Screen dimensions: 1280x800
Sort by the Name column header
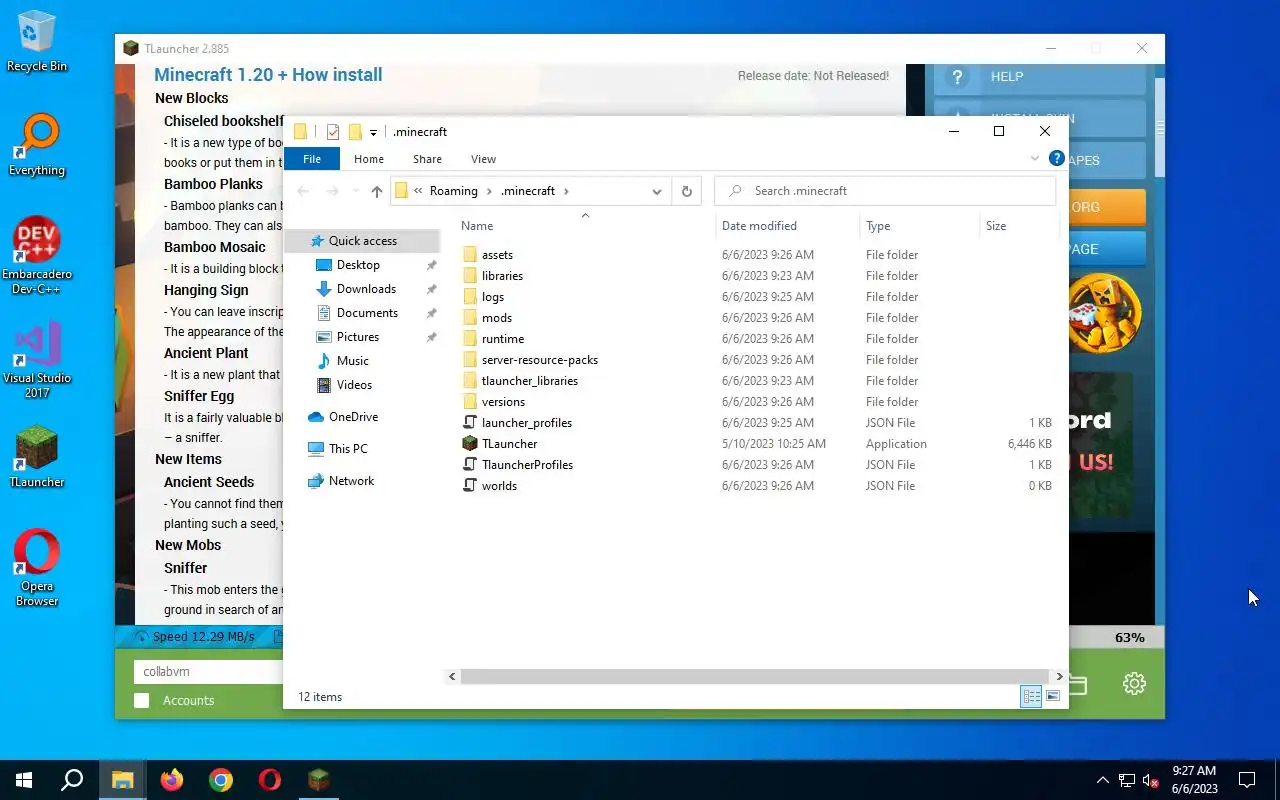click(585, 226)
